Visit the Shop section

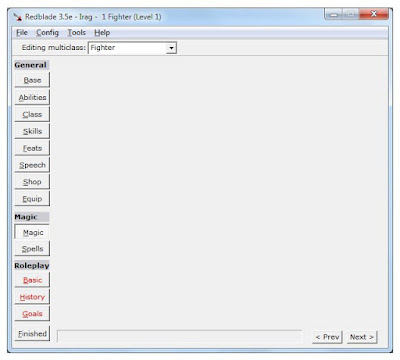[x=32, y=182]
